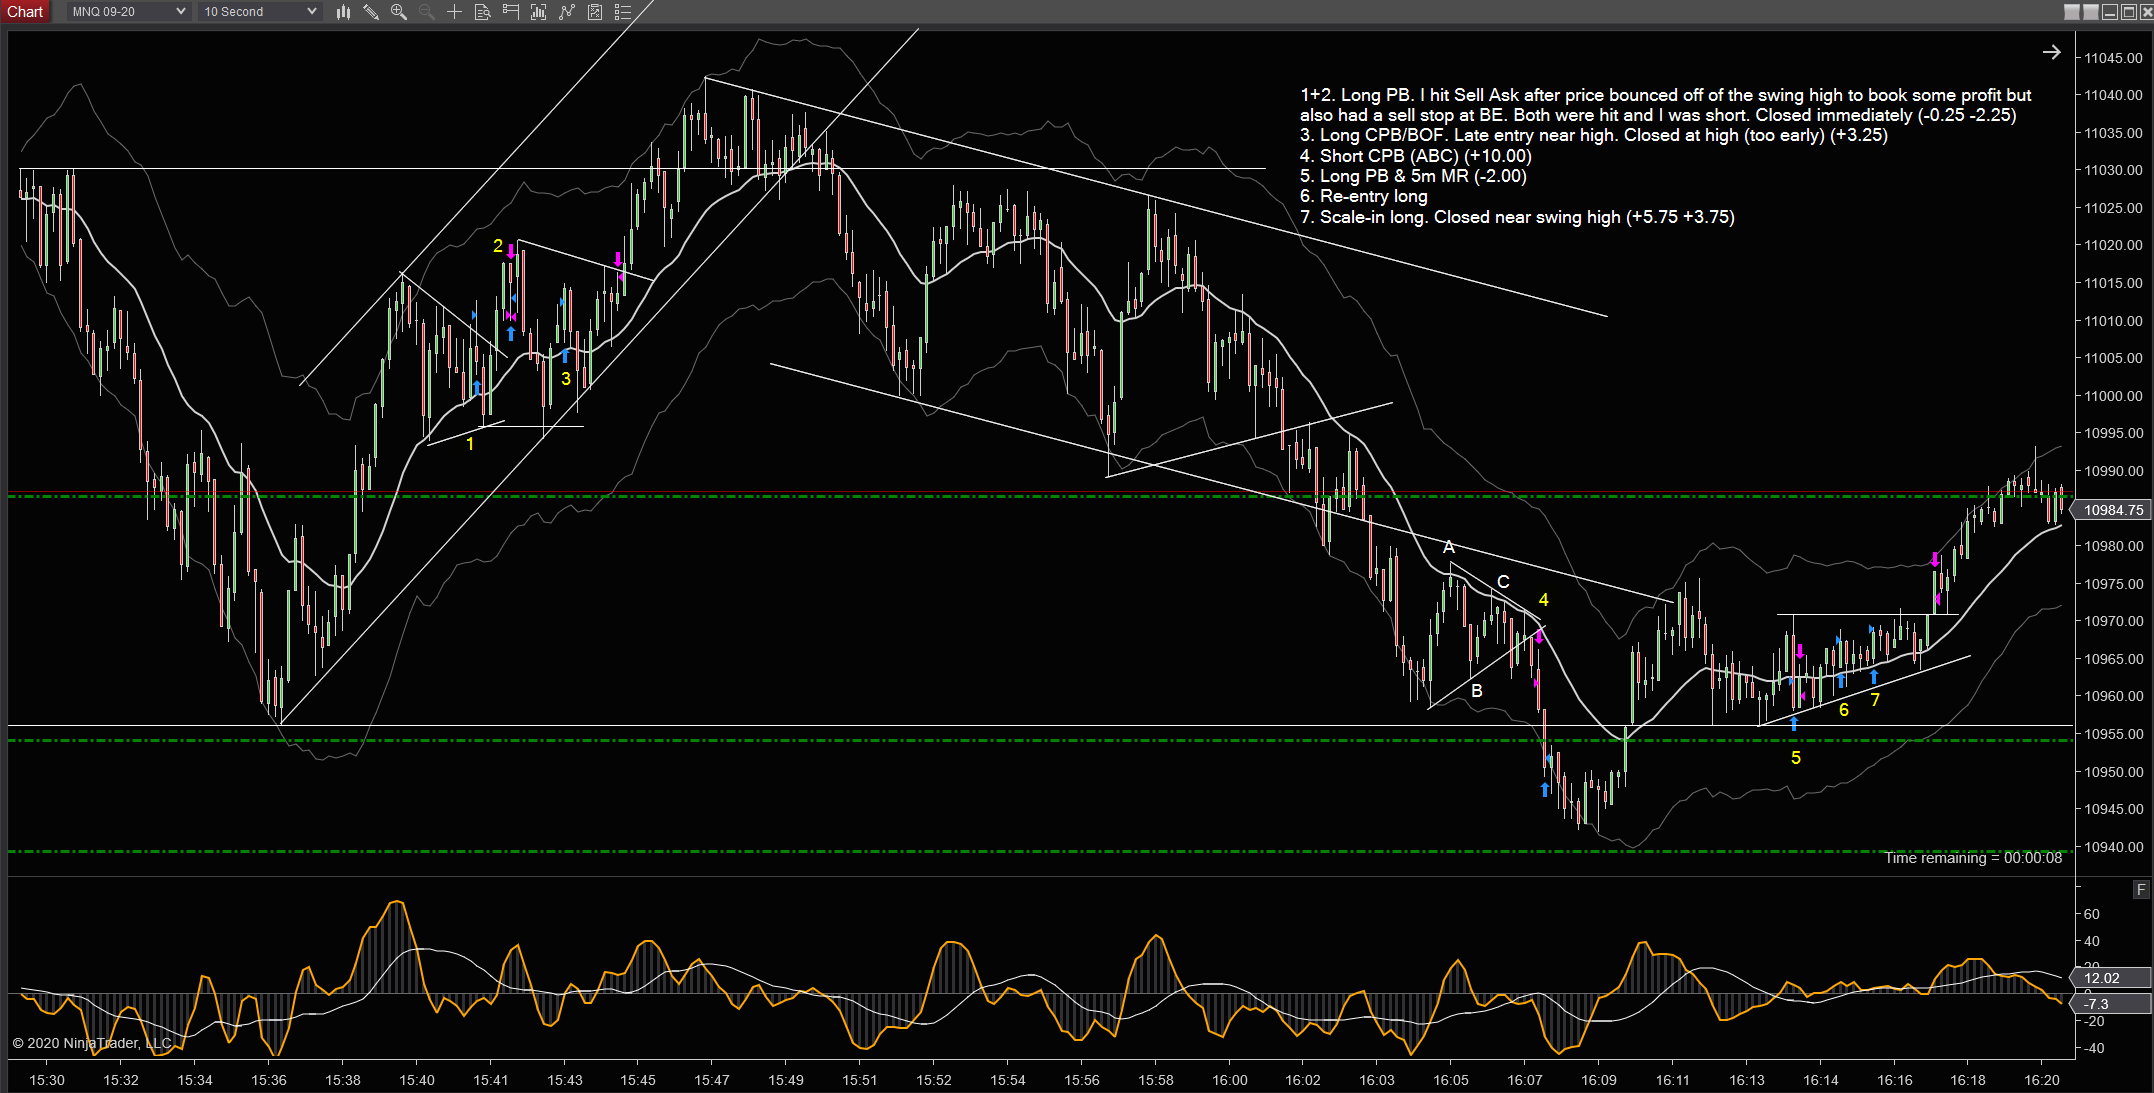Click the zoom in magnifier
Screen dimensions: 2154x1093
tap(399, 12)
